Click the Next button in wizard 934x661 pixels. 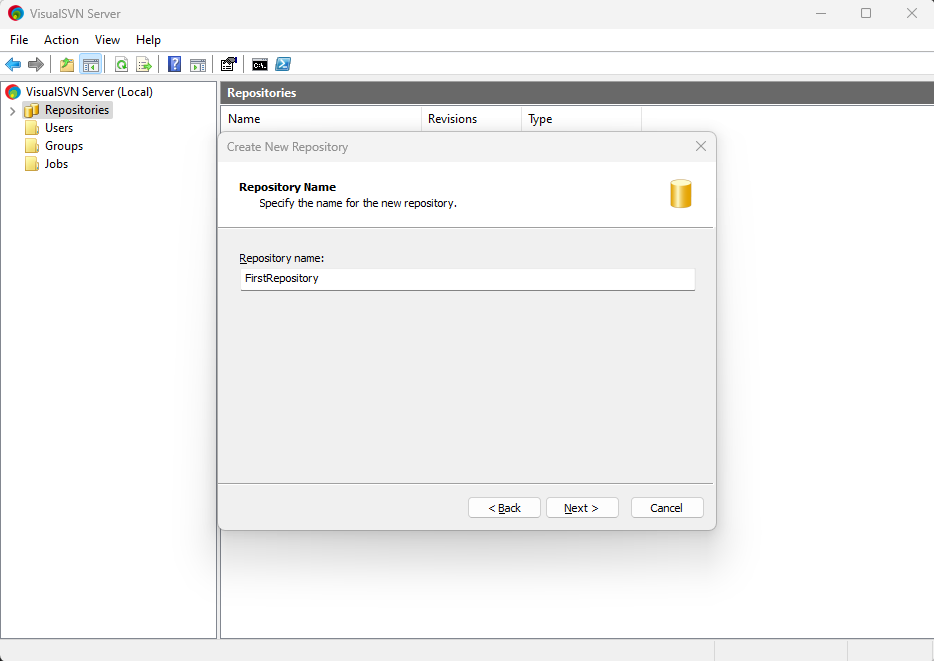click(581, 508)
